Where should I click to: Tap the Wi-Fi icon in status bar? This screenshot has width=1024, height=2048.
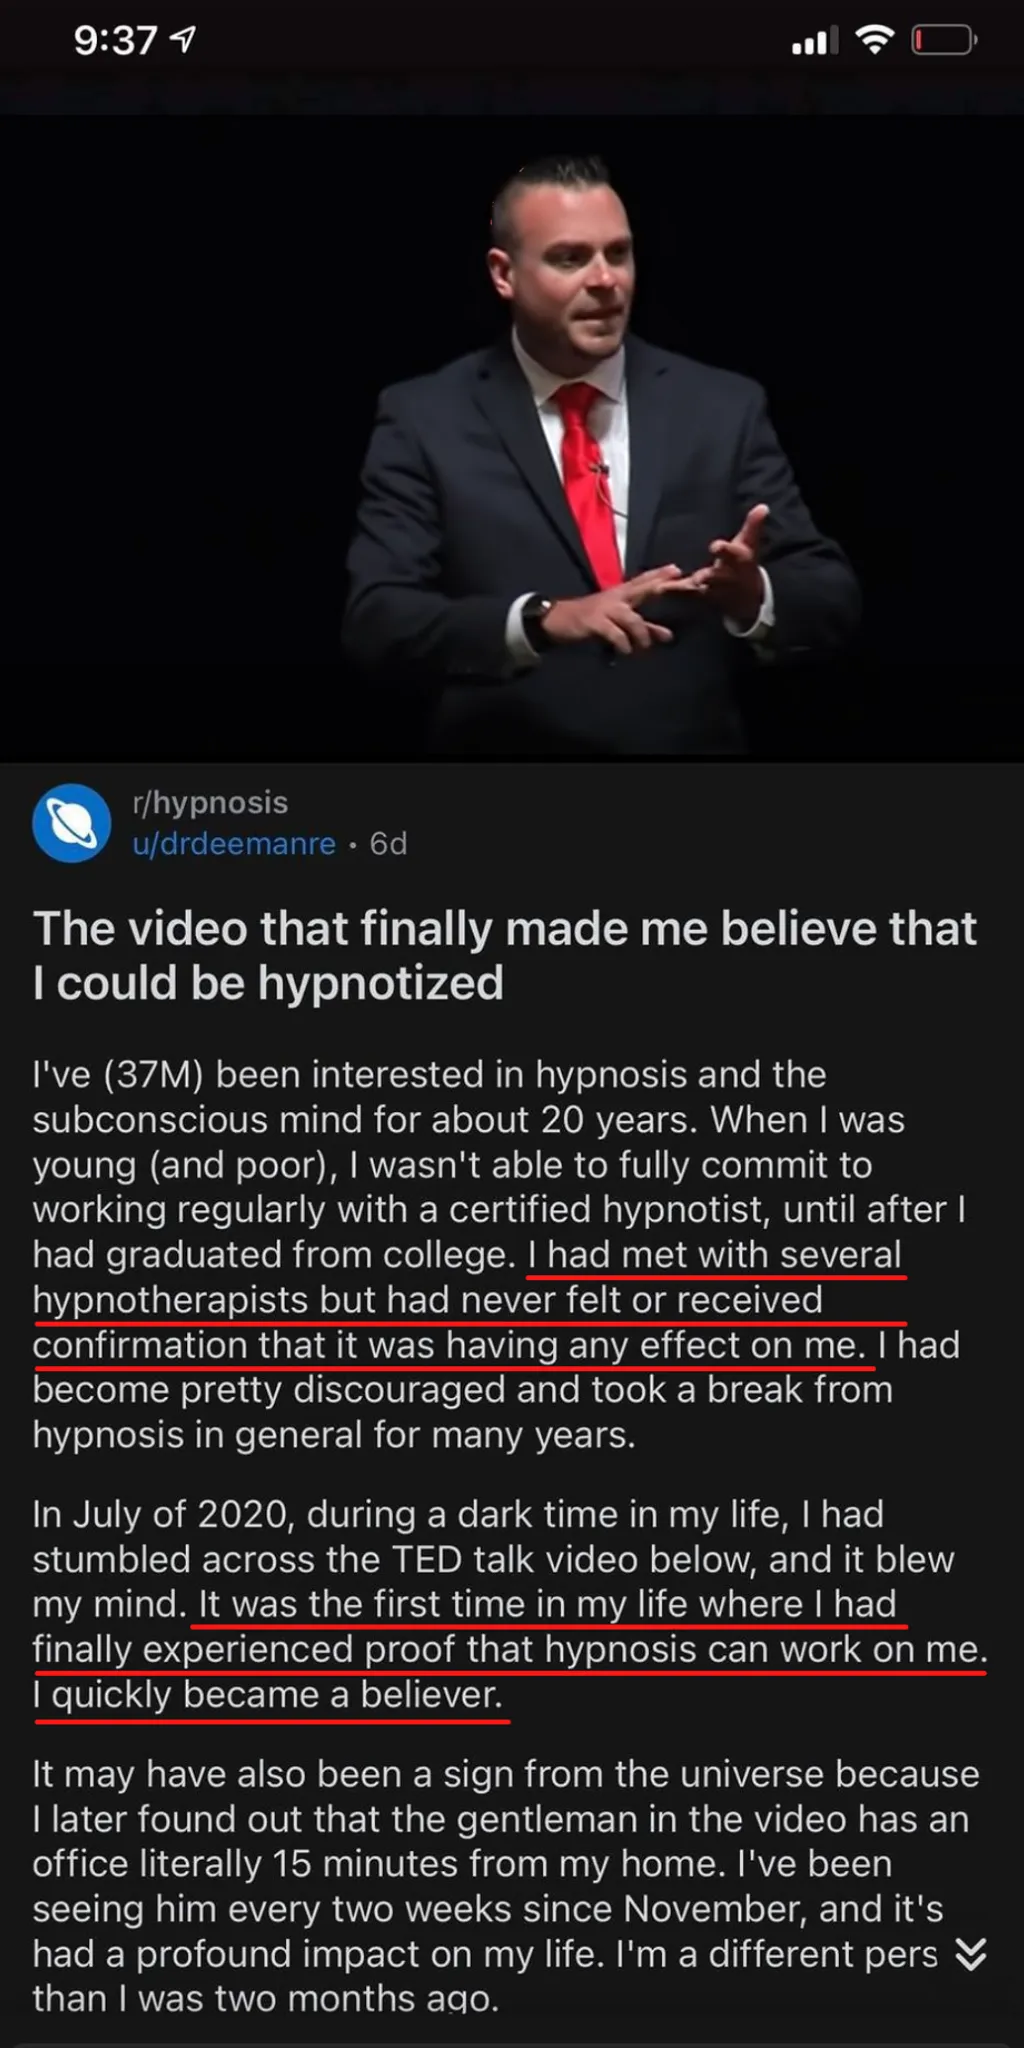click(874, 40)
